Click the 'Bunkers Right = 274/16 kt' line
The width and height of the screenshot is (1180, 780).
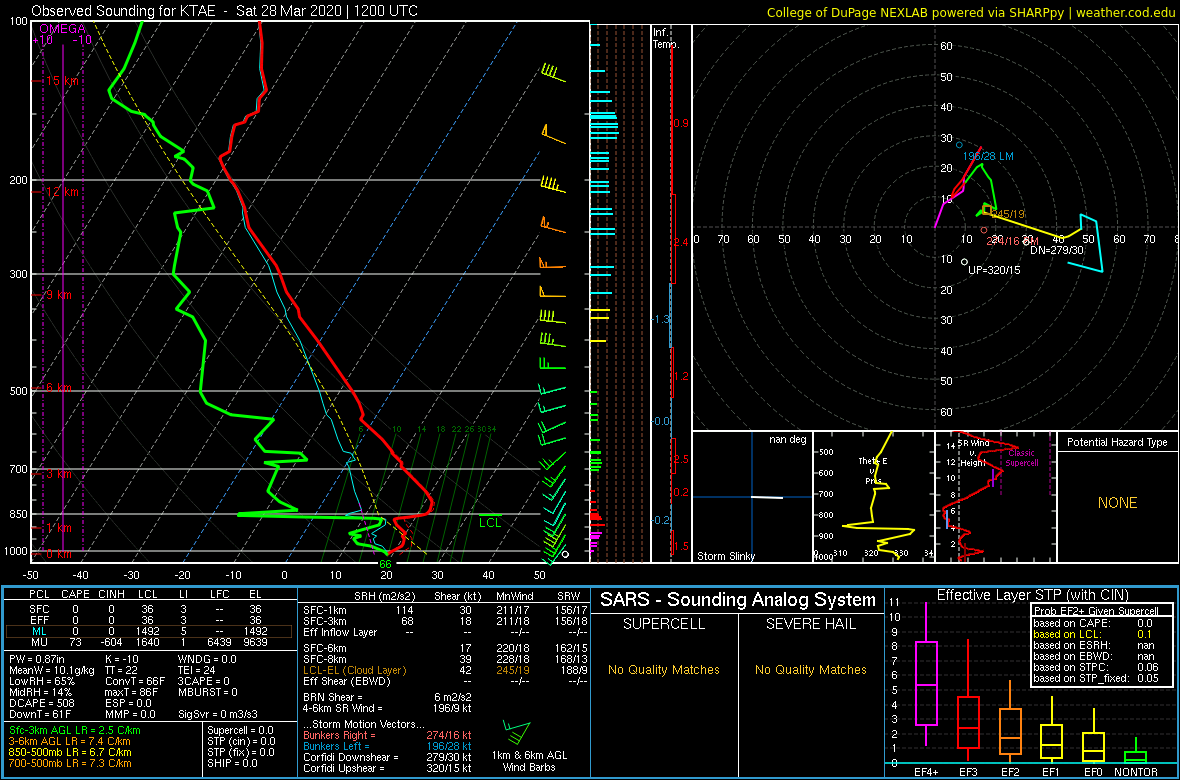click(387, 734)
